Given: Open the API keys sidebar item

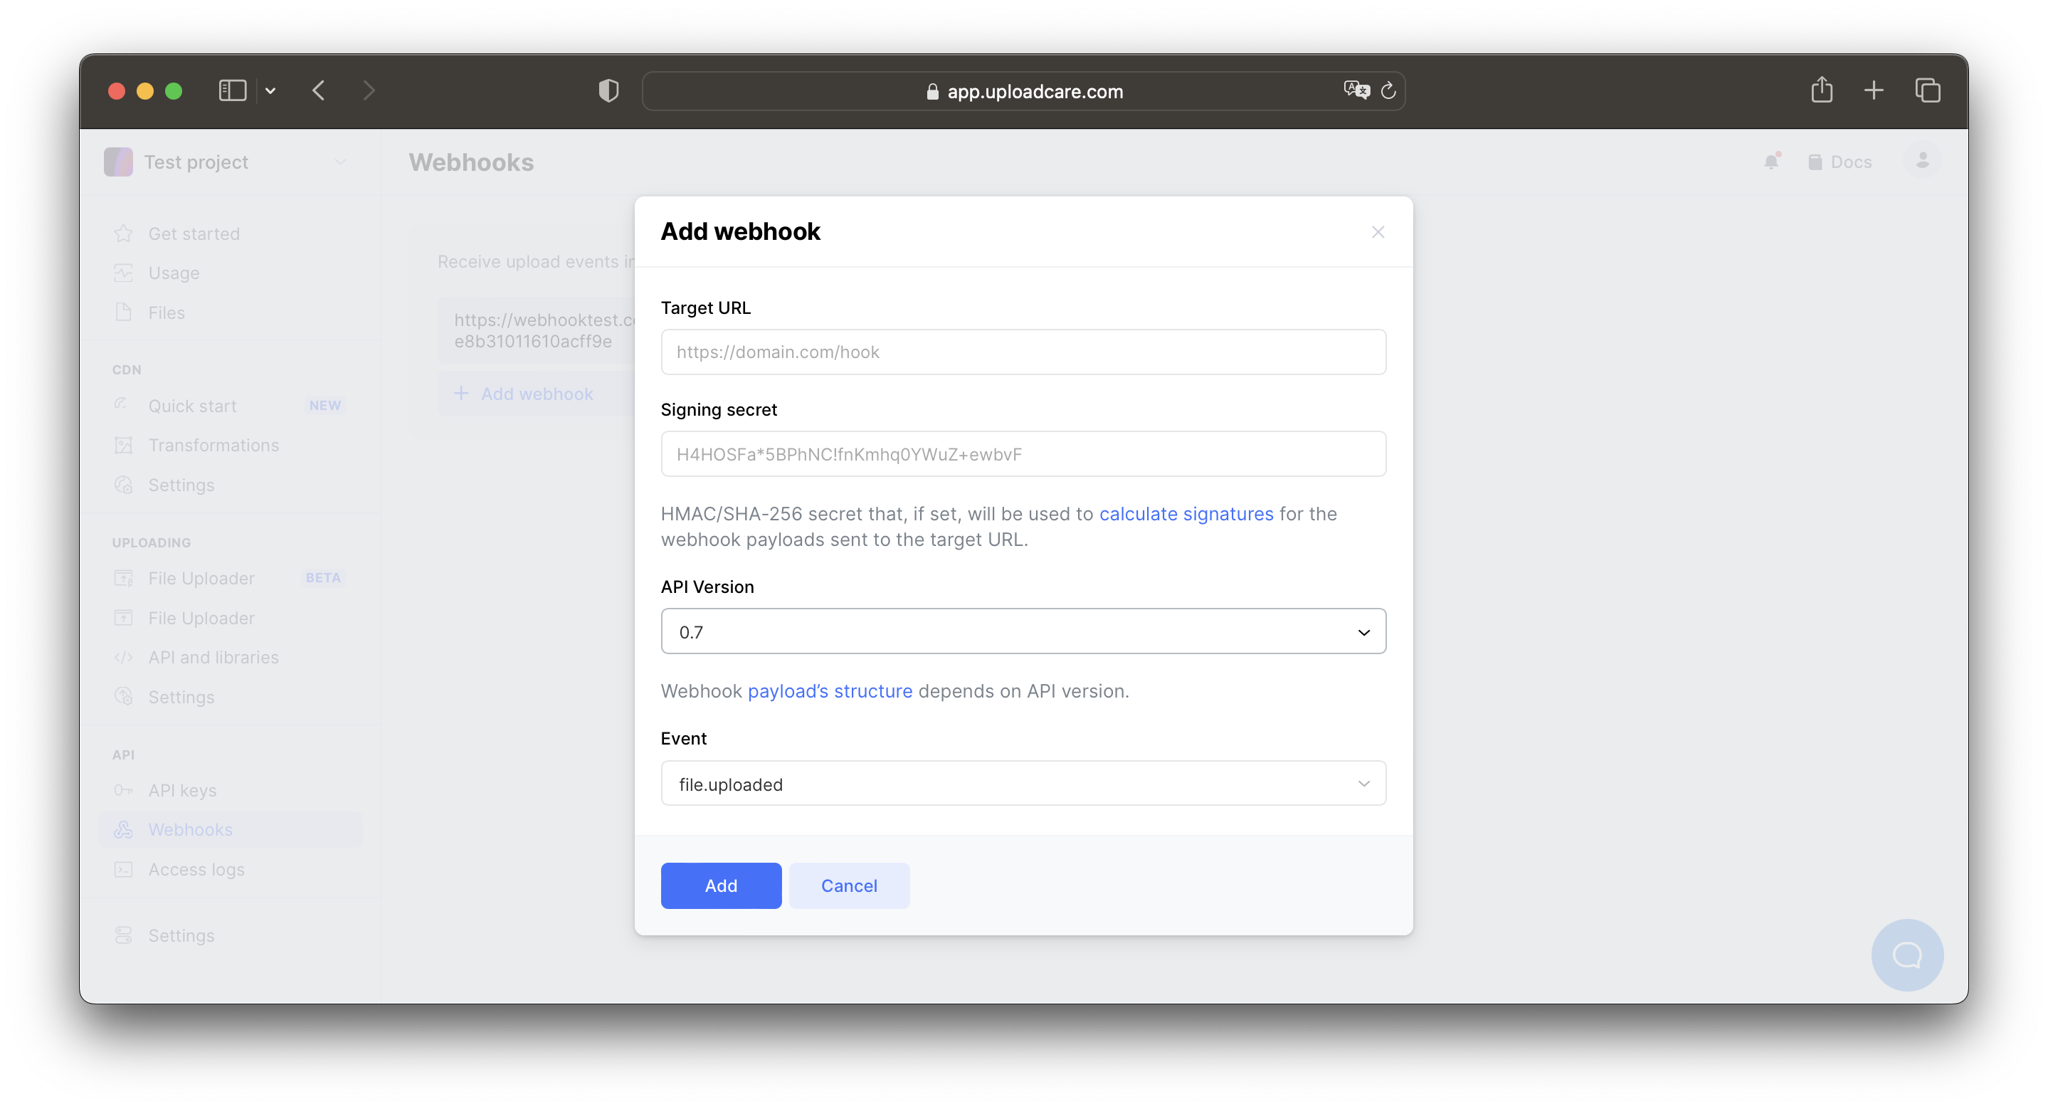Looking at the screenshot, I should [x=182, y=790].
